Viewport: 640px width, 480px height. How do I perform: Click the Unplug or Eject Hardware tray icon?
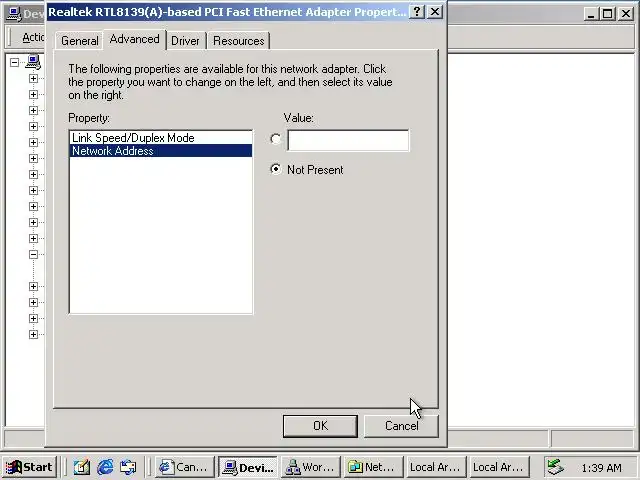(x=556, y=467)
